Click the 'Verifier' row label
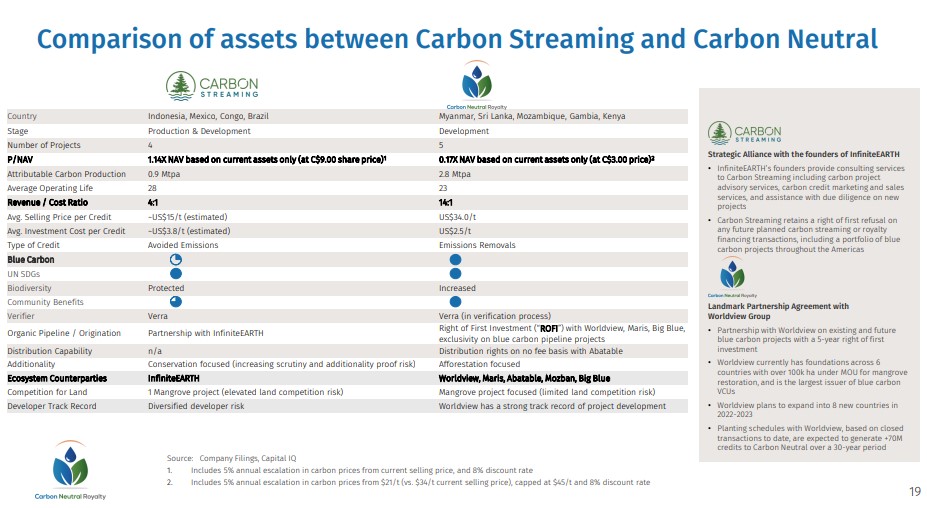927x508 pixels. pyautogui.click(x=21, y=316)
